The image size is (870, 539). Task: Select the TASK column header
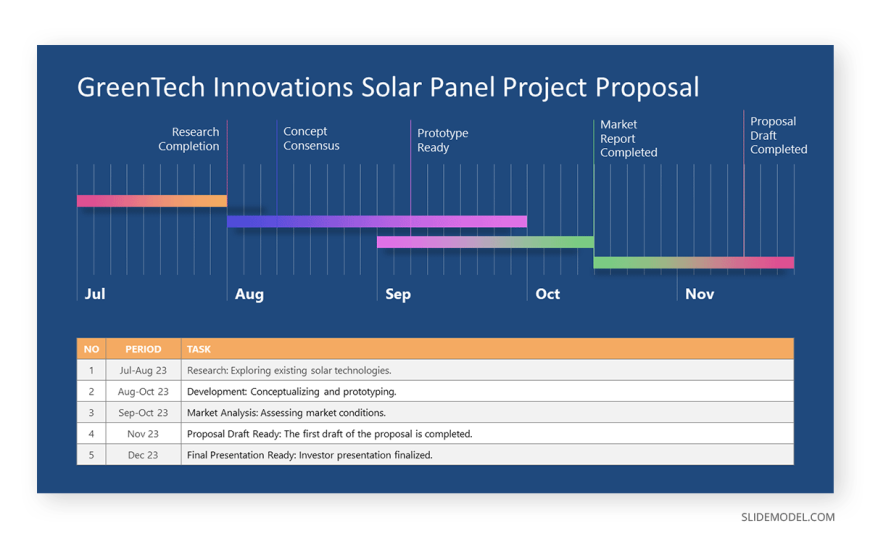coord(199,349)
